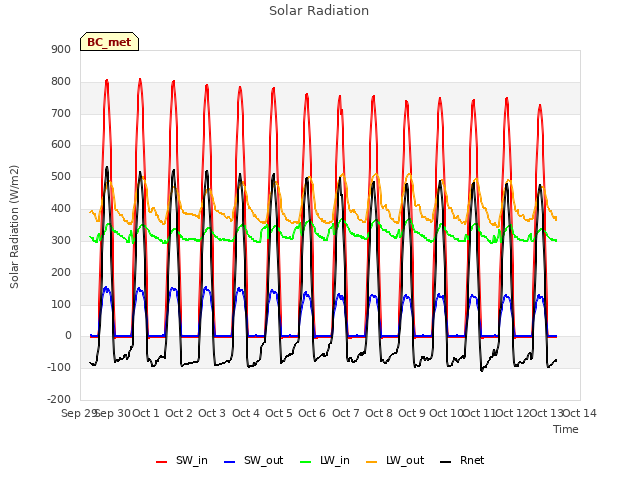Click the 100 y-axis tick label
The height and width of the screenshot is (480, 640).
click(x=61, y=304)
